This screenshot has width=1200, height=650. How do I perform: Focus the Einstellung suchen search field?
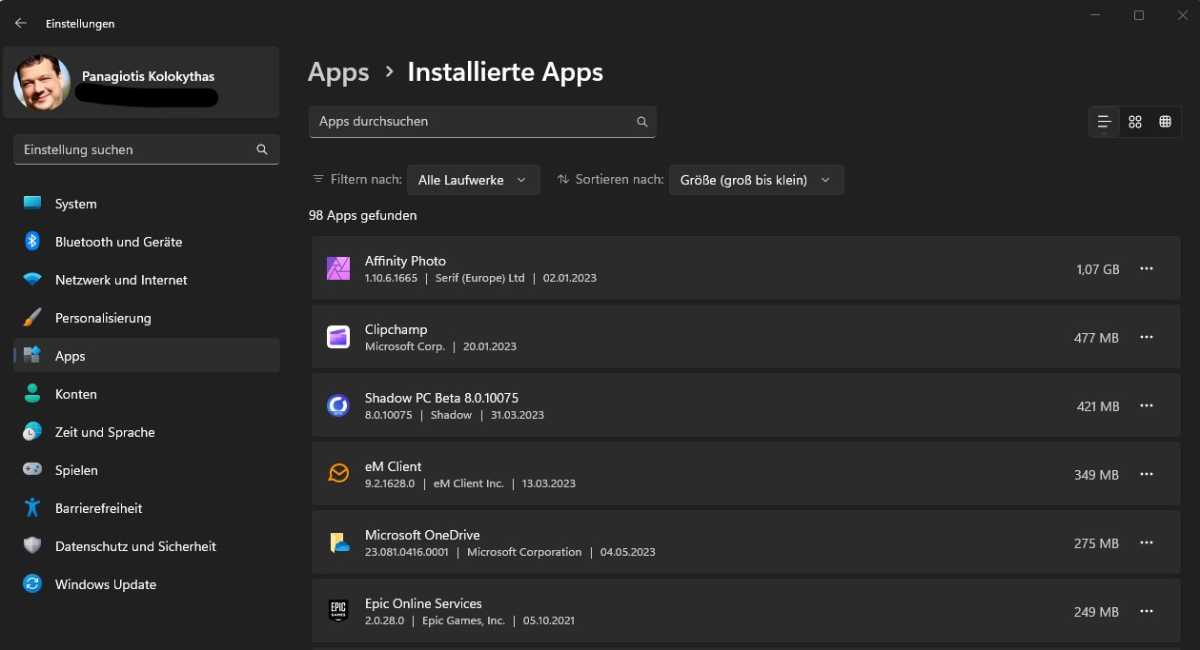(146, 149)
